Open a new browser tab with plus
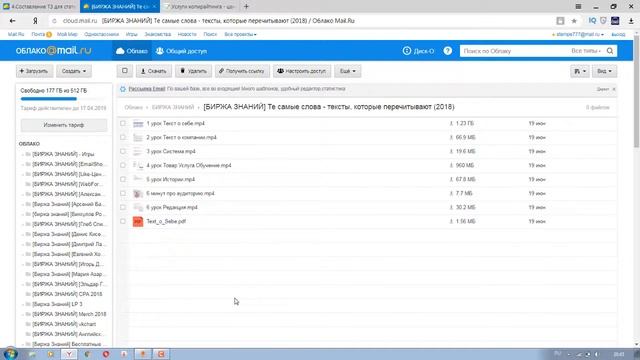Viewport: 640px width, 360px height. click(x=246, y=7)
